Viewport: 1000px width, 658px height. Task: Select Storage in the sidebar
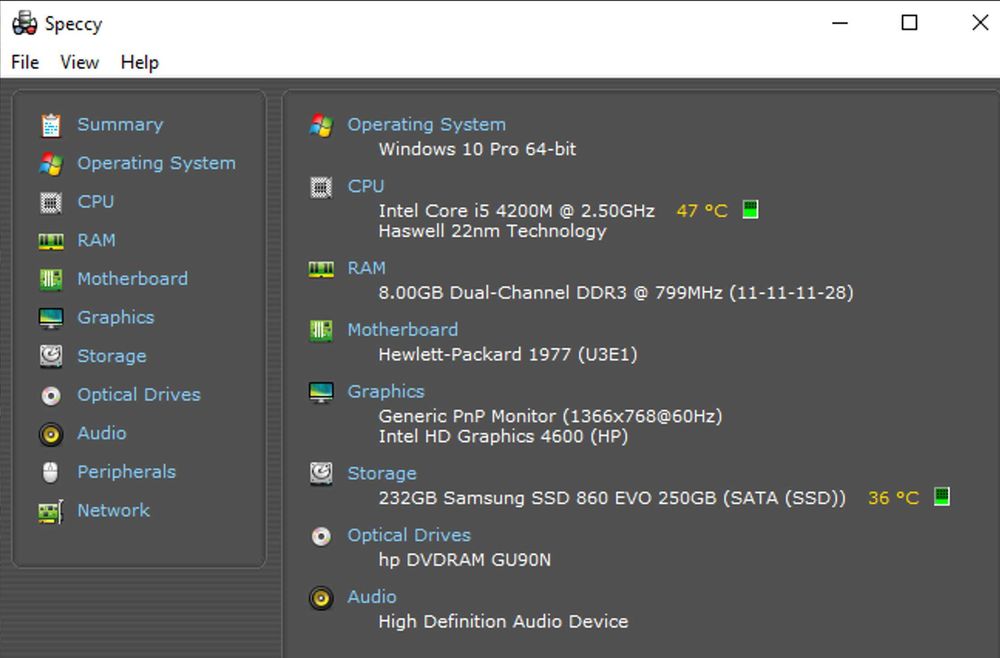pyautogui.click(x=112, y=356)
